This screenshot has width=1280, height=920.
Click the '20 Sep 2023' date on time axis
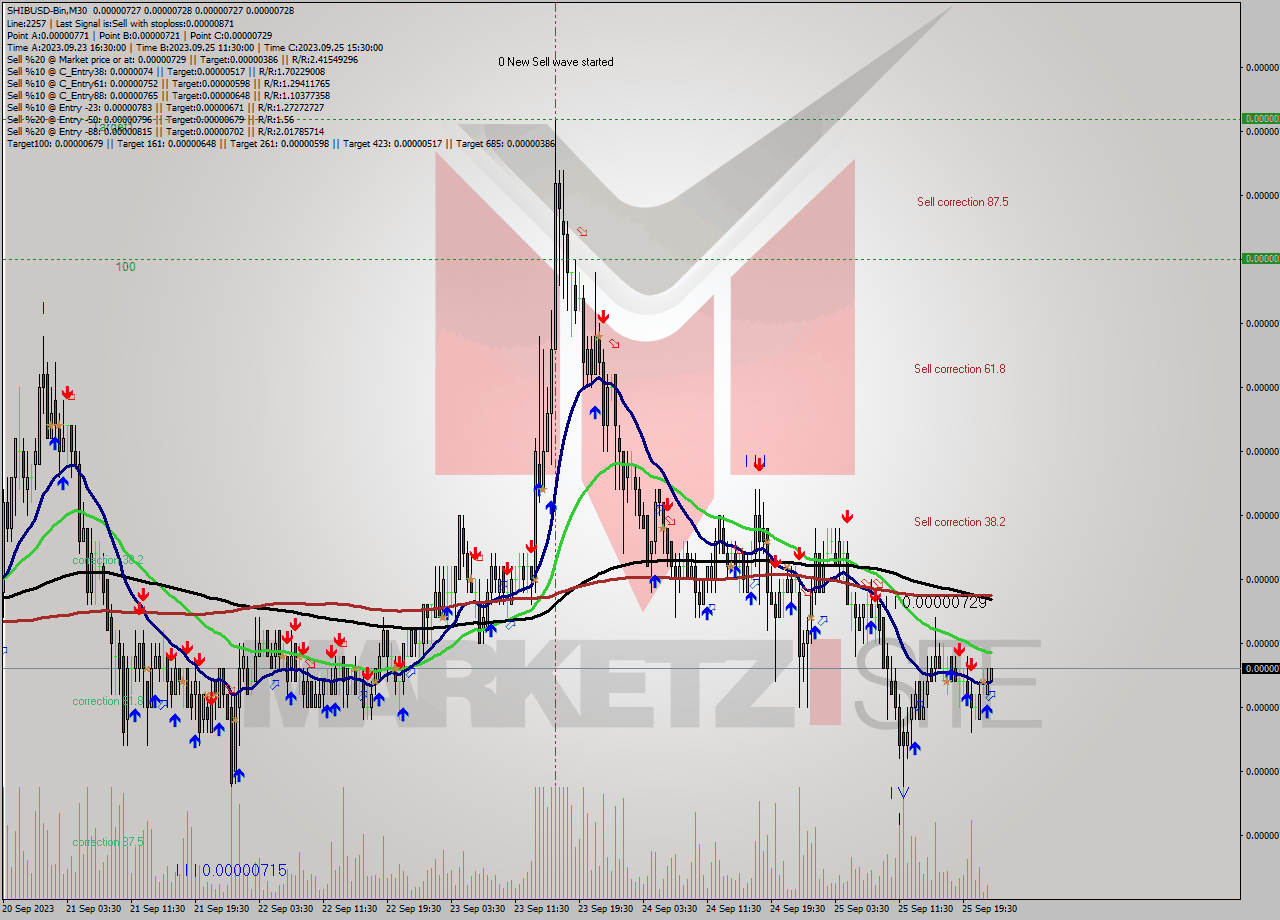point(30,909)
